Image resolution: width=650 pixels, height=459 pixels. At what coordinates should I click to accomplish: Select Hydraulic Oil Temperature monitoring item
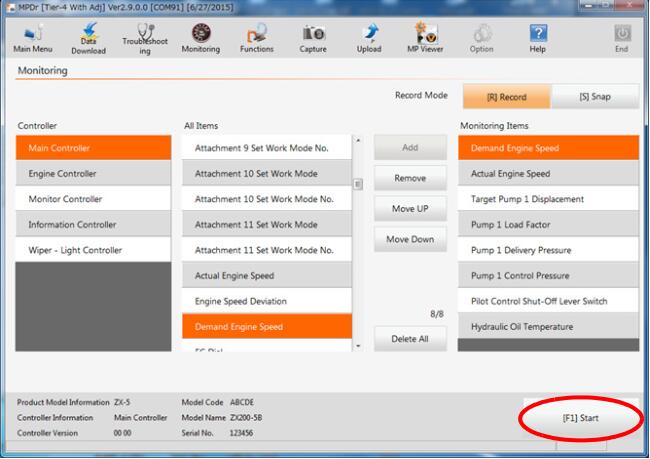point(547,327)
